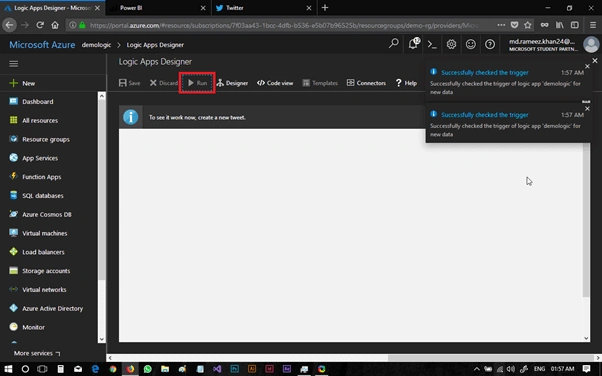Open a new browser tab
Image resolution: width=602 pixels, height=376 pixels.
pyautogui.click(x=325, y=8)
